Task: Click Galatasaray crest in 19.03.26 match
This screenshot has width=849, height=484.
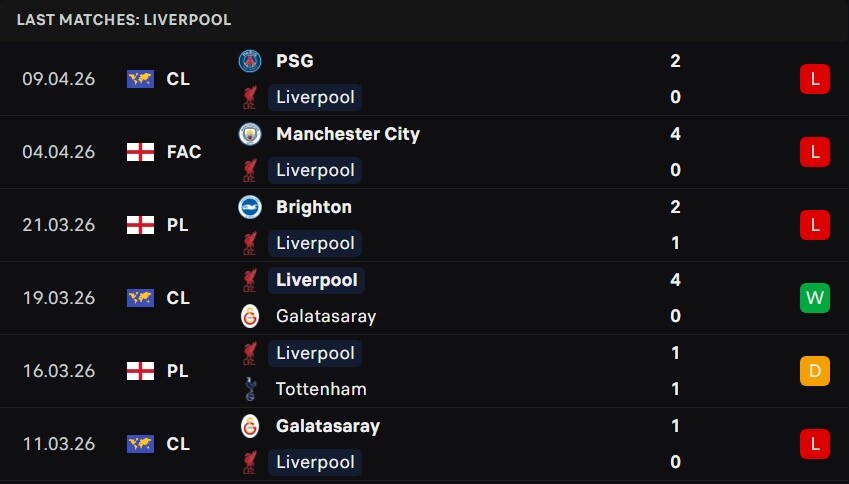Action: (250, 316)
